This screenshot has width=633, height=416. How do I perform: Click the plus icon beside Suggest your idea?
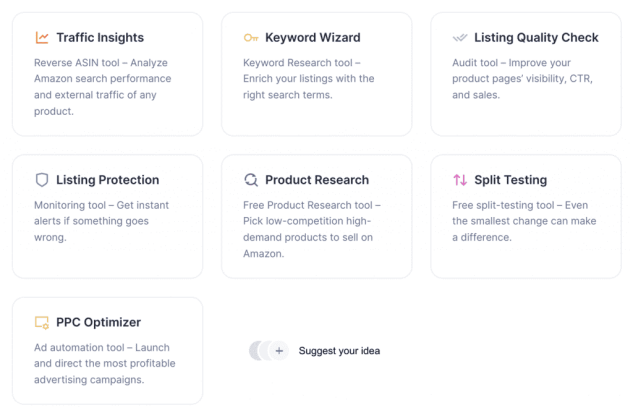click(279, 351)
